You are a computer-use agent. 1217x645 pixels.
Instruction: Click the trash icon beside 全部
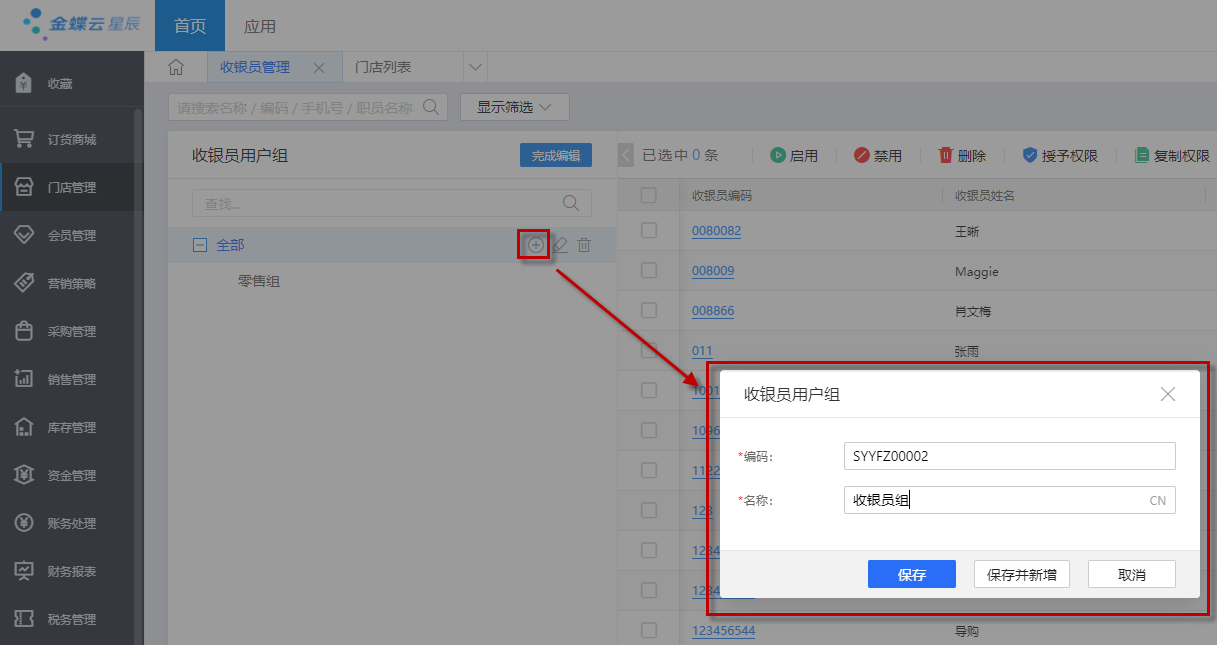click(x=584, y=245)
